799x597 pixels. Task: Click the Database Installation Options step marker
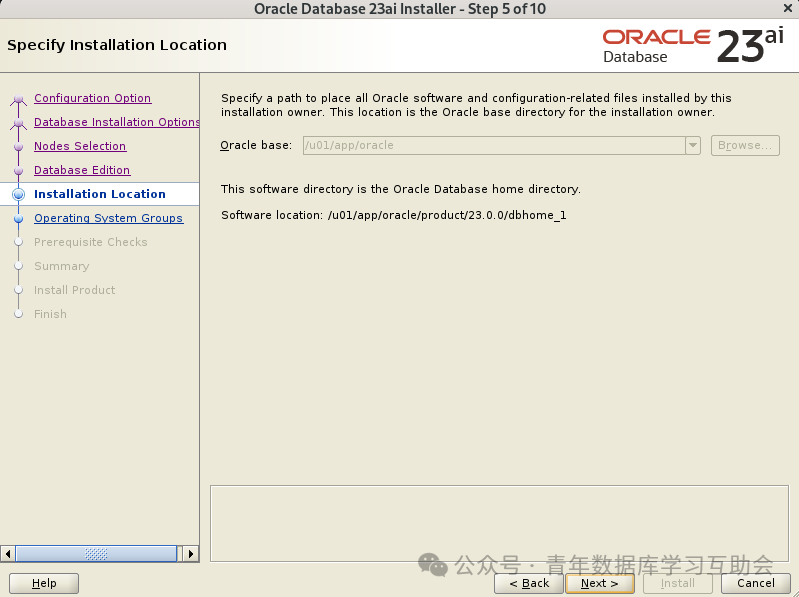click(x=18, y=123)
